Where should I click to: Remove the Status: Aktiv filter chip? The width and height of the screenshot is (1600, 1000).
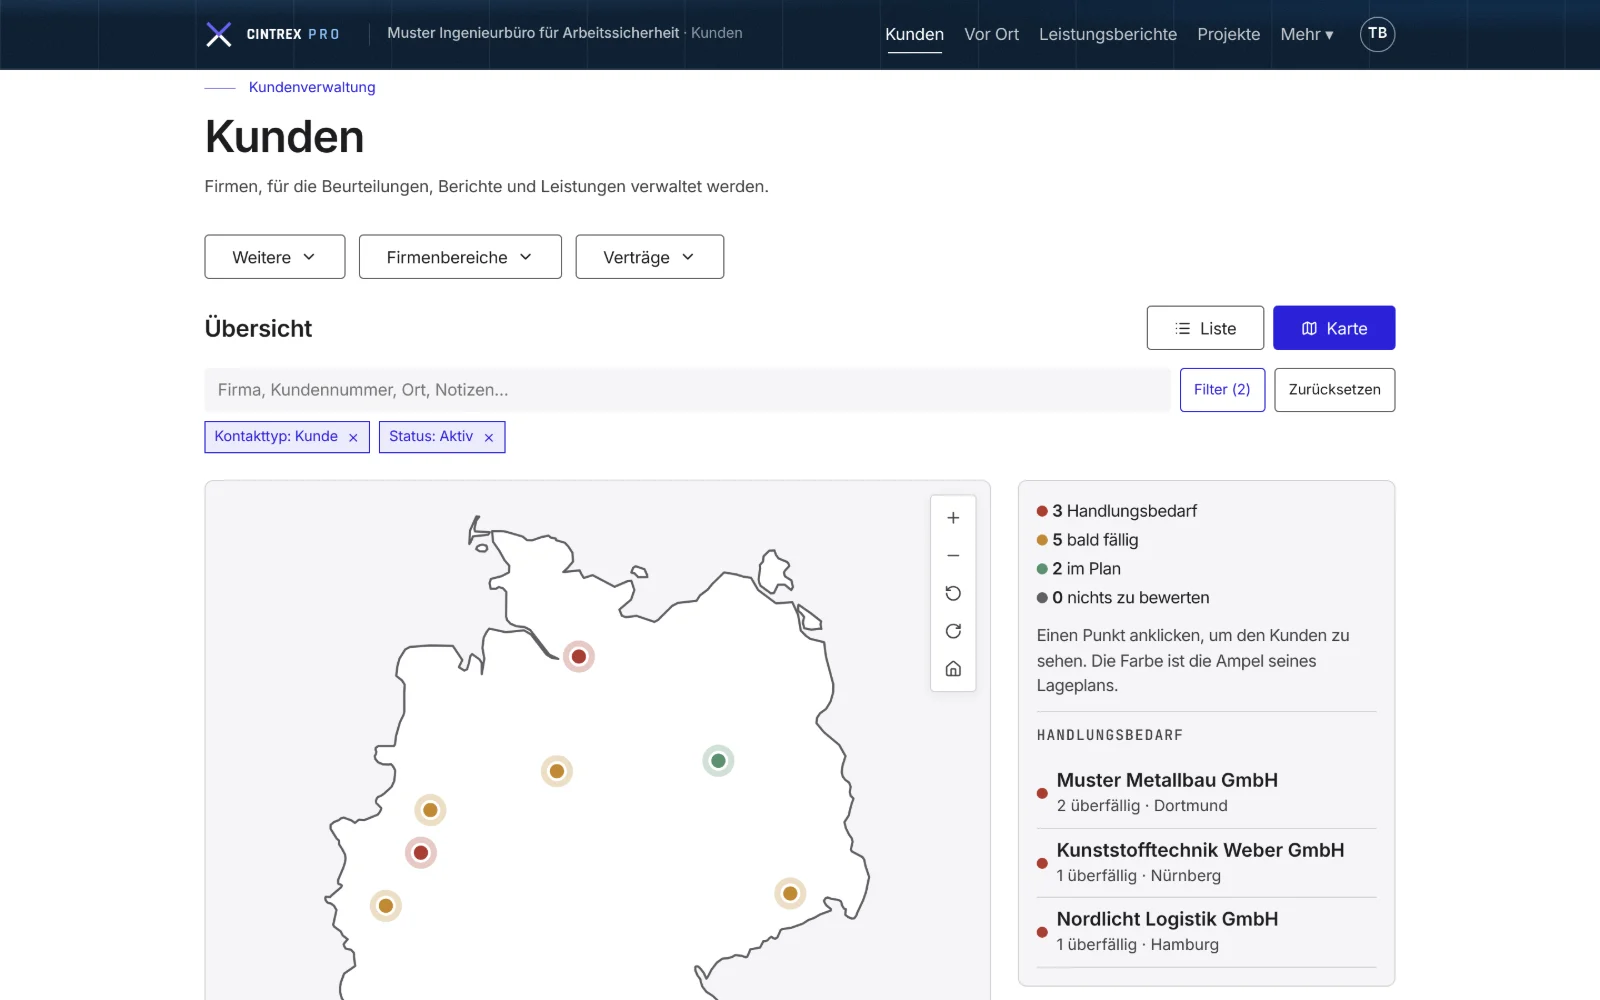click(x=489, y=437)
